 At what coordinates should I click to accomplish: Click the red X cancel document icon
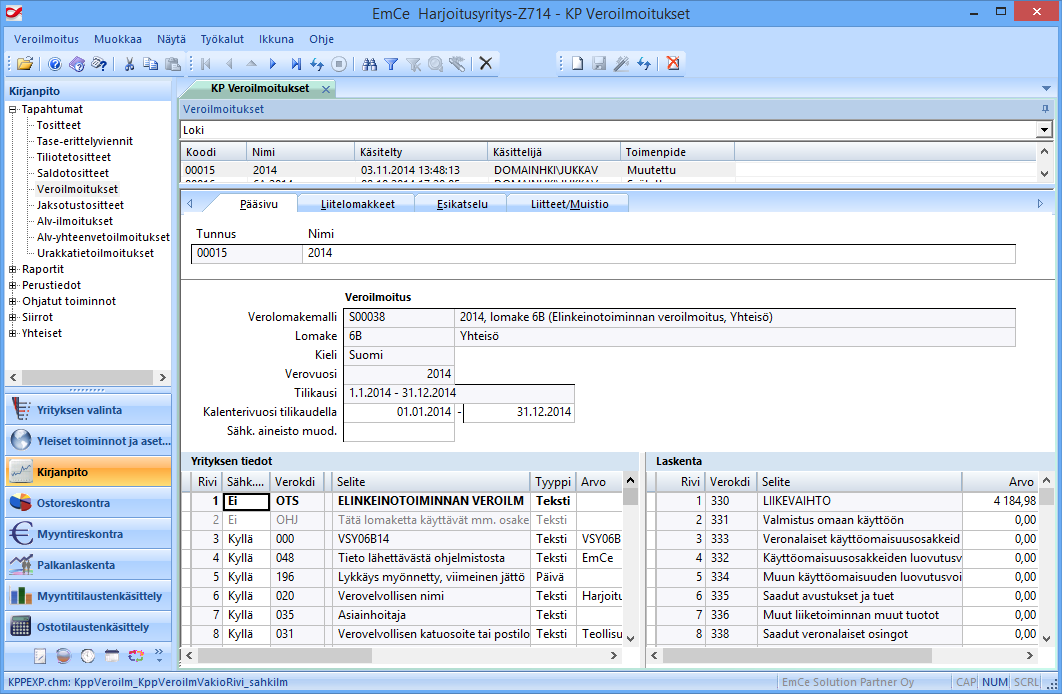673,64
